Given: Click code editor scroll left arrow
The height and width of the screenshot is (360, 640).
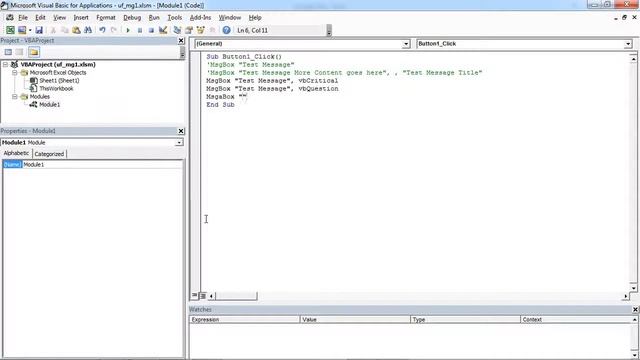Looking at the screenshot, I should point(211,296).
